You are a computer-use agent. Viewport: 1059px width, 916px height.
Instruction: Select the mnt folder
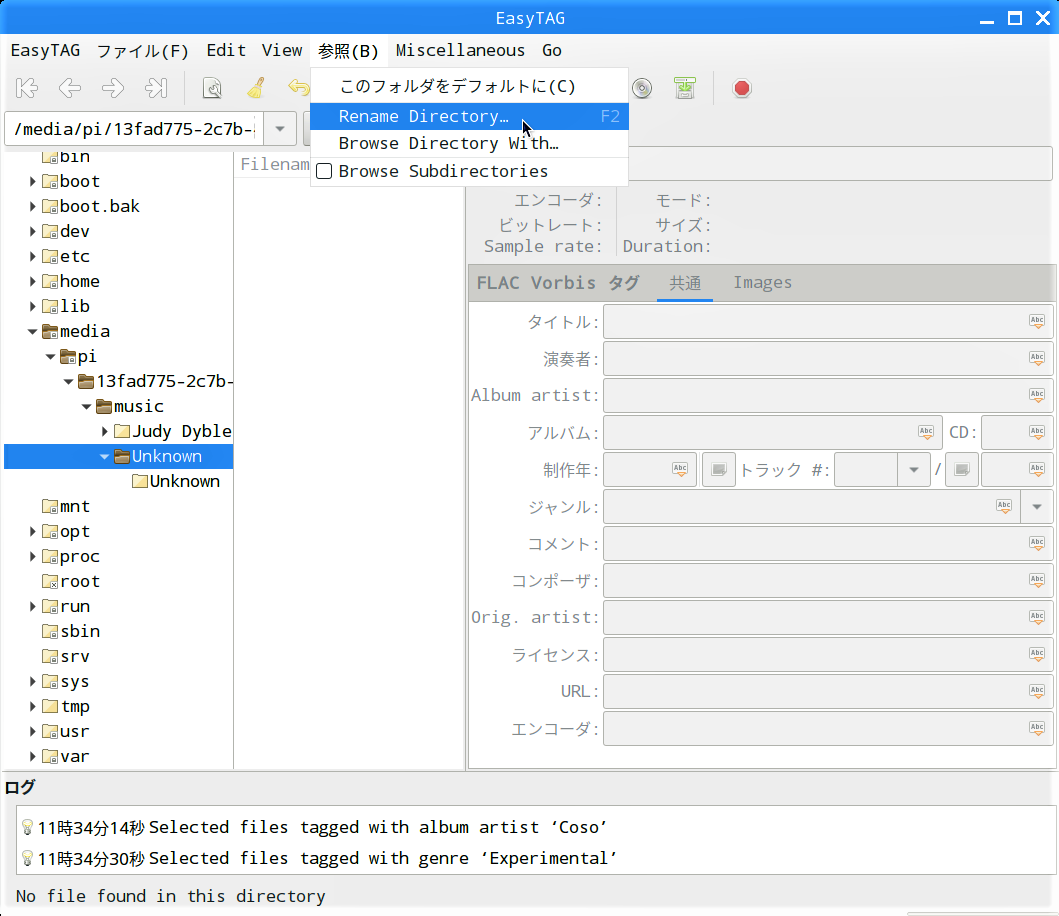click(74, 506)
